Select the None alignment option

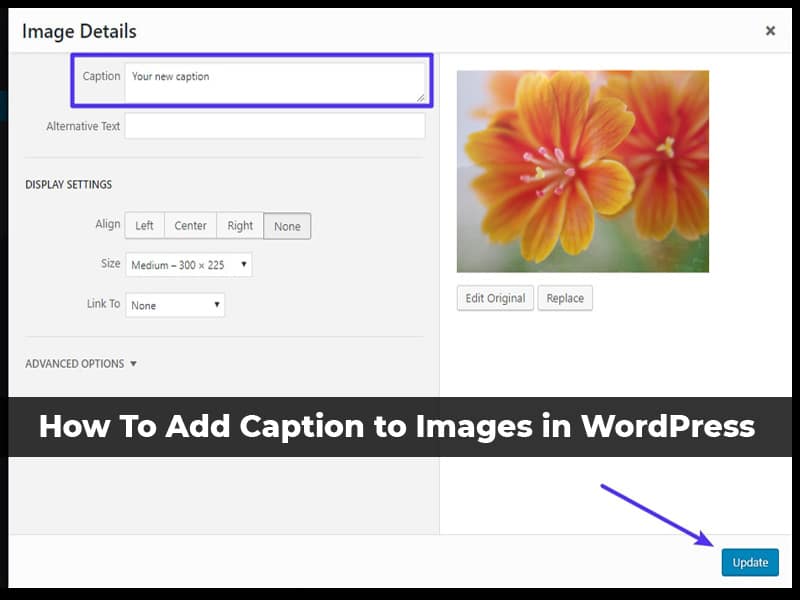tap(287, 226)
